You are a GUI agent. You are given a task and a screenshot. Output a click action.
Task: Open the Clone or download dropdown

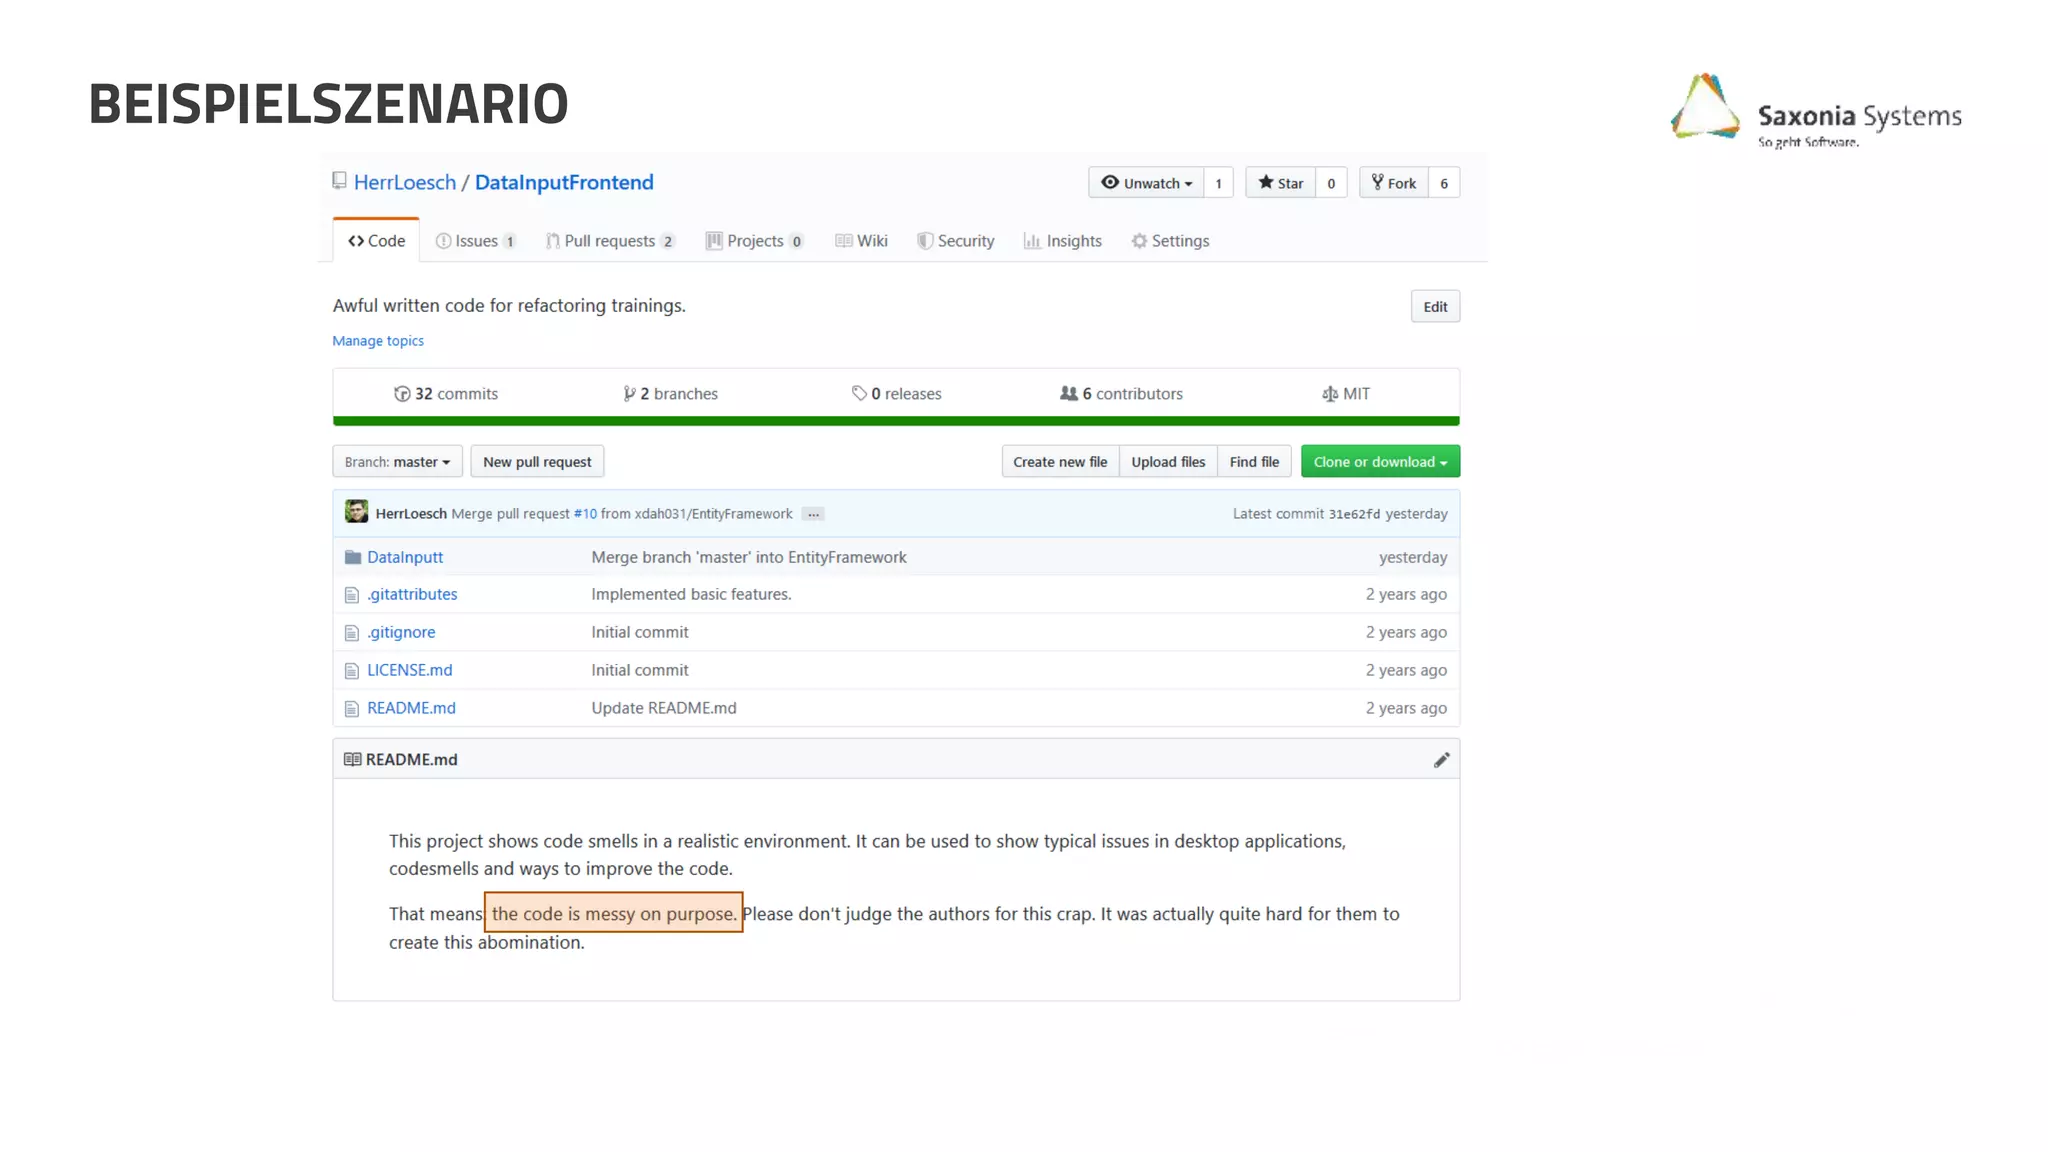(x=1380, y=462)
